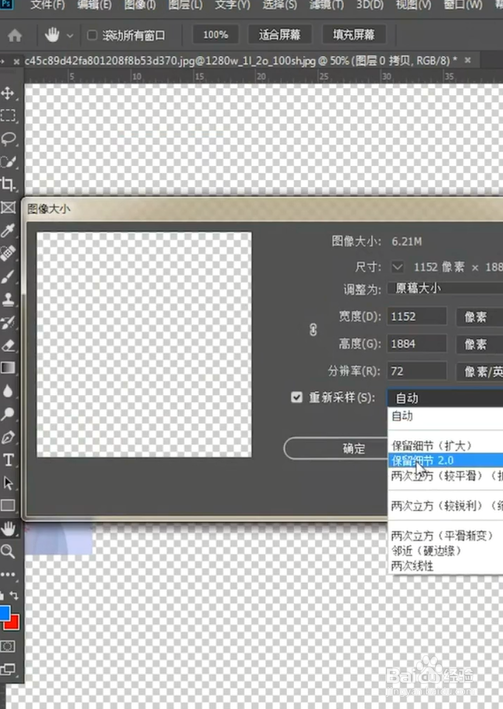Expand the 尺寸 unit dropdown arrow
Image resolution: width=503 pixels, height=709 pixels.
[x=397, y=267]
